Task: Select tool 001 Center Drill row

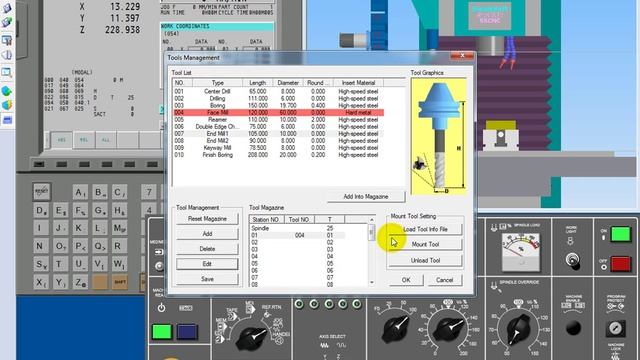Action: tap(278, 91)
